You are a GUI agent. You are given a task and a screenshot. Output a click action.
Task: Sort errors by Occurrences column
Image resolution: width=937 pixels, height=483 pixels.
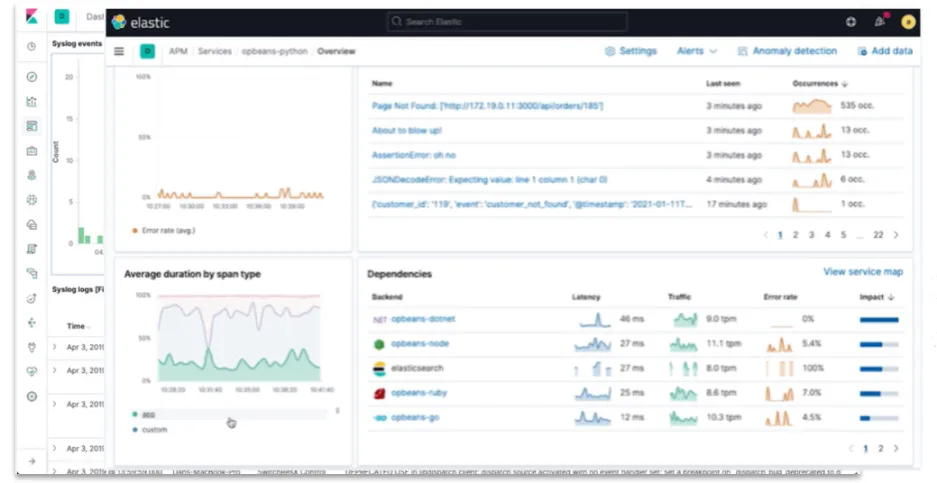coord(820,84)
